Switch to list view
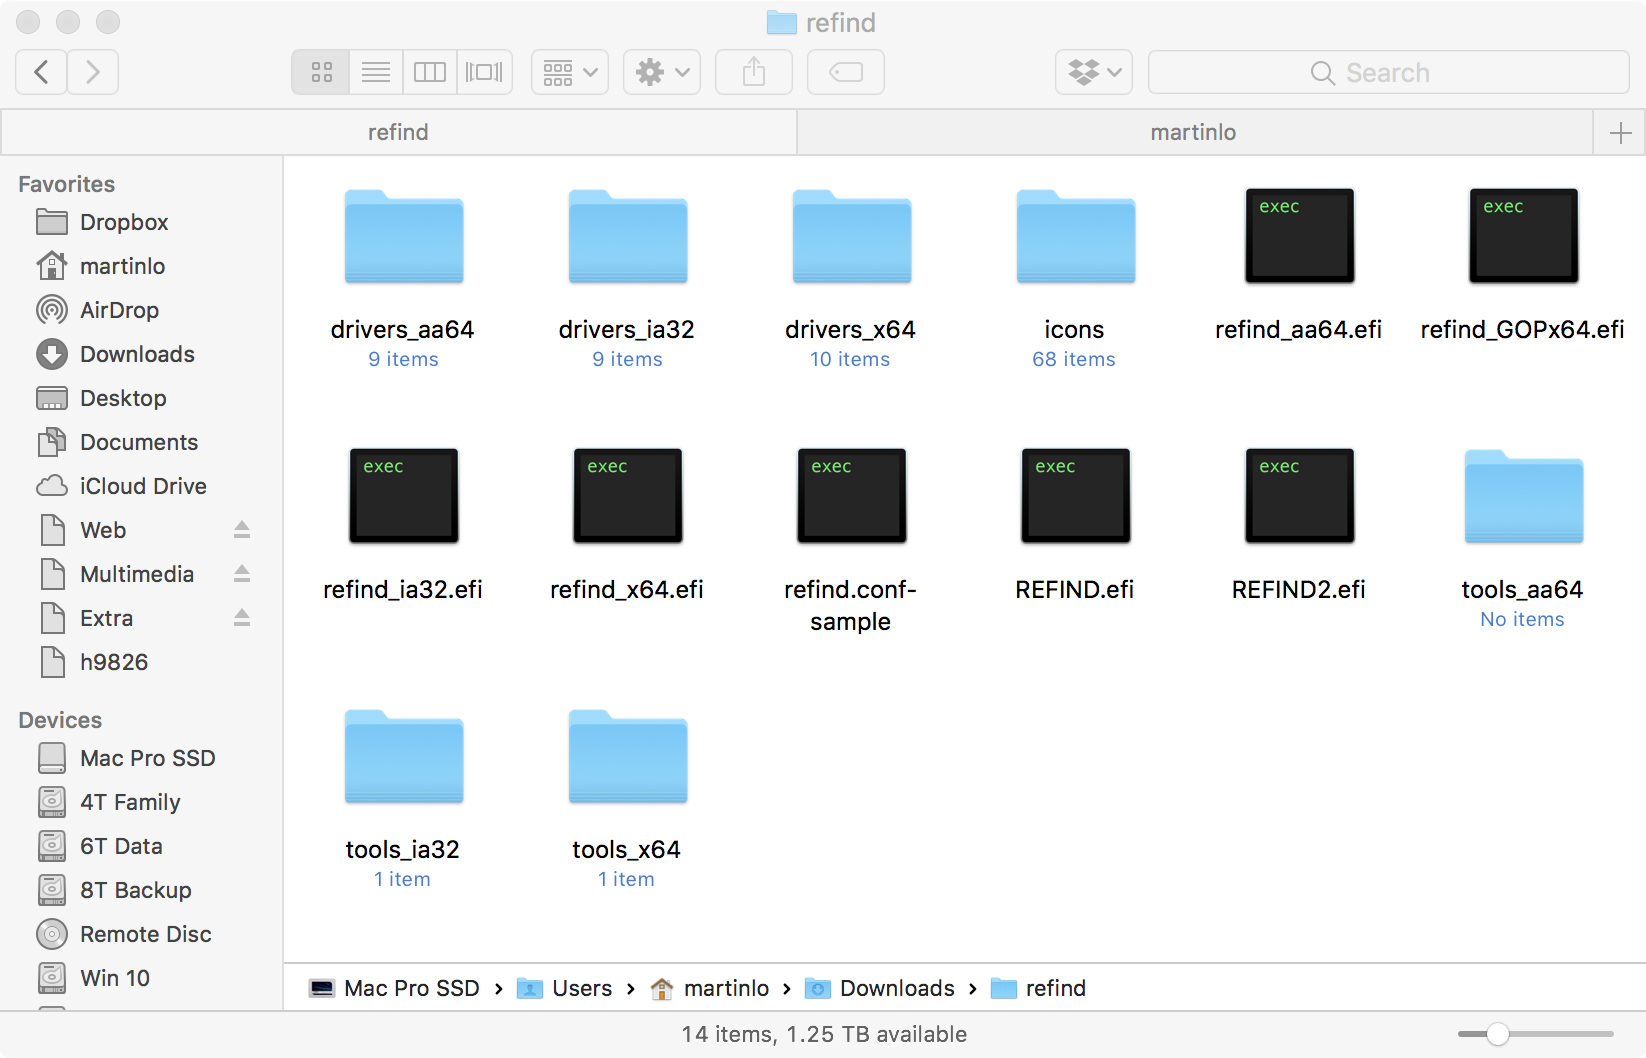The height and width of the screenshot is (1058, 1646). (x=376, y=72)
